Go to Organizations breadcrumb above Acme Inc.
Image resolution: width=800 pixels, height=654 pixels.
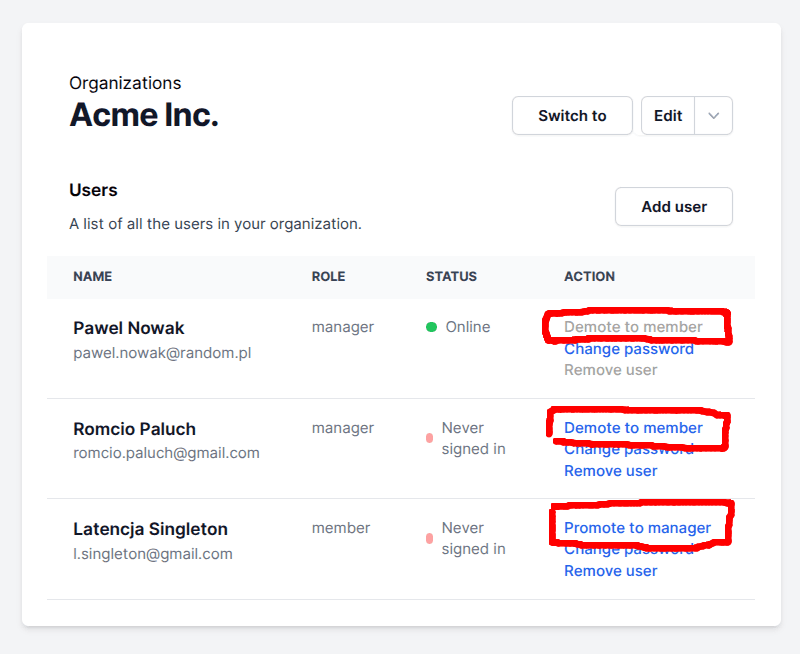125,83
